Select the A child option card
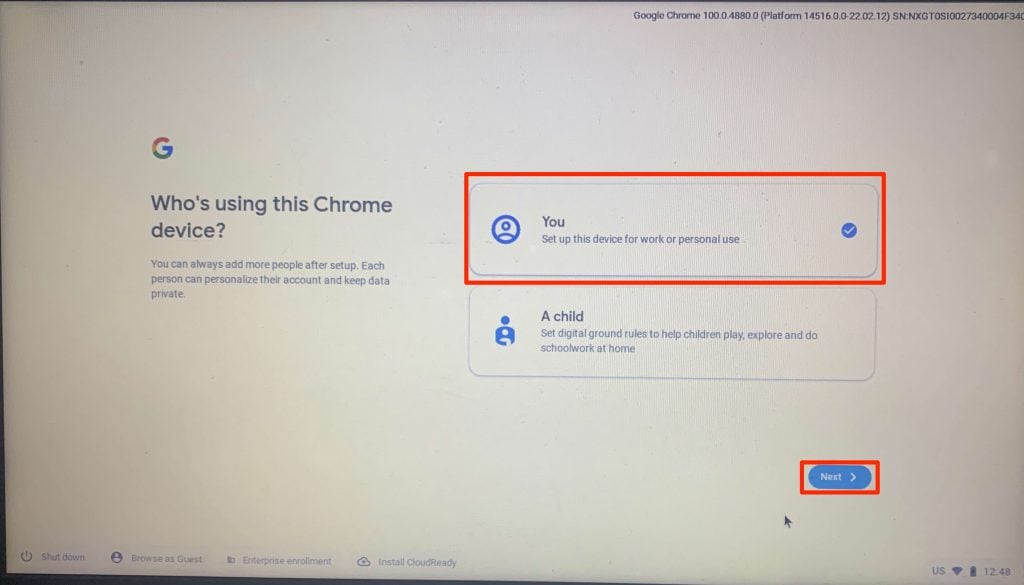 (671, 334)
